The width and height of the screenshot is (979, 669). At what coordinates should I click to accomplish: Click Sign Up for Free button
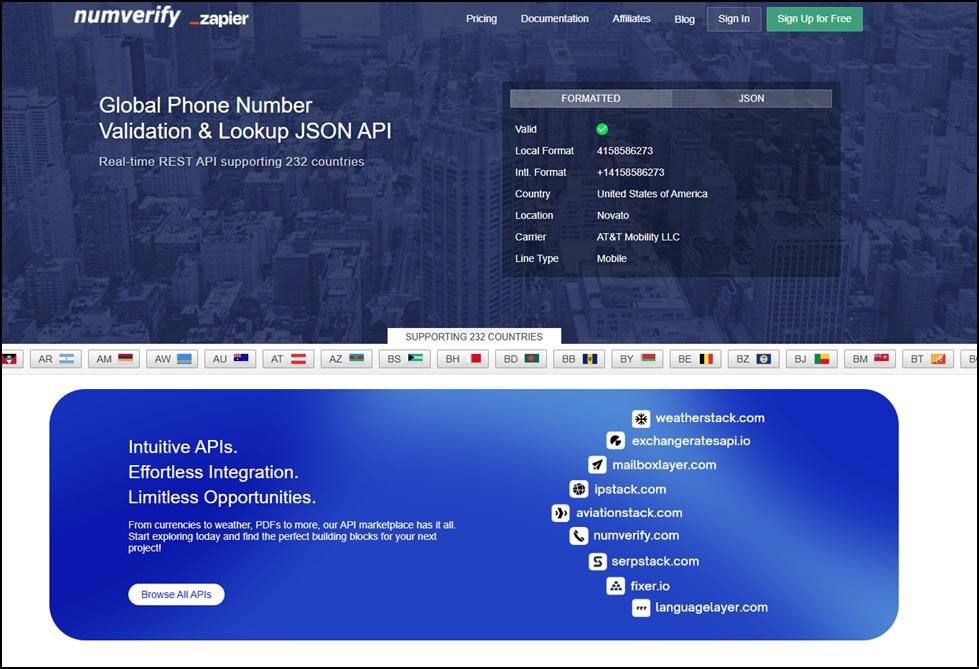(814, 19)
